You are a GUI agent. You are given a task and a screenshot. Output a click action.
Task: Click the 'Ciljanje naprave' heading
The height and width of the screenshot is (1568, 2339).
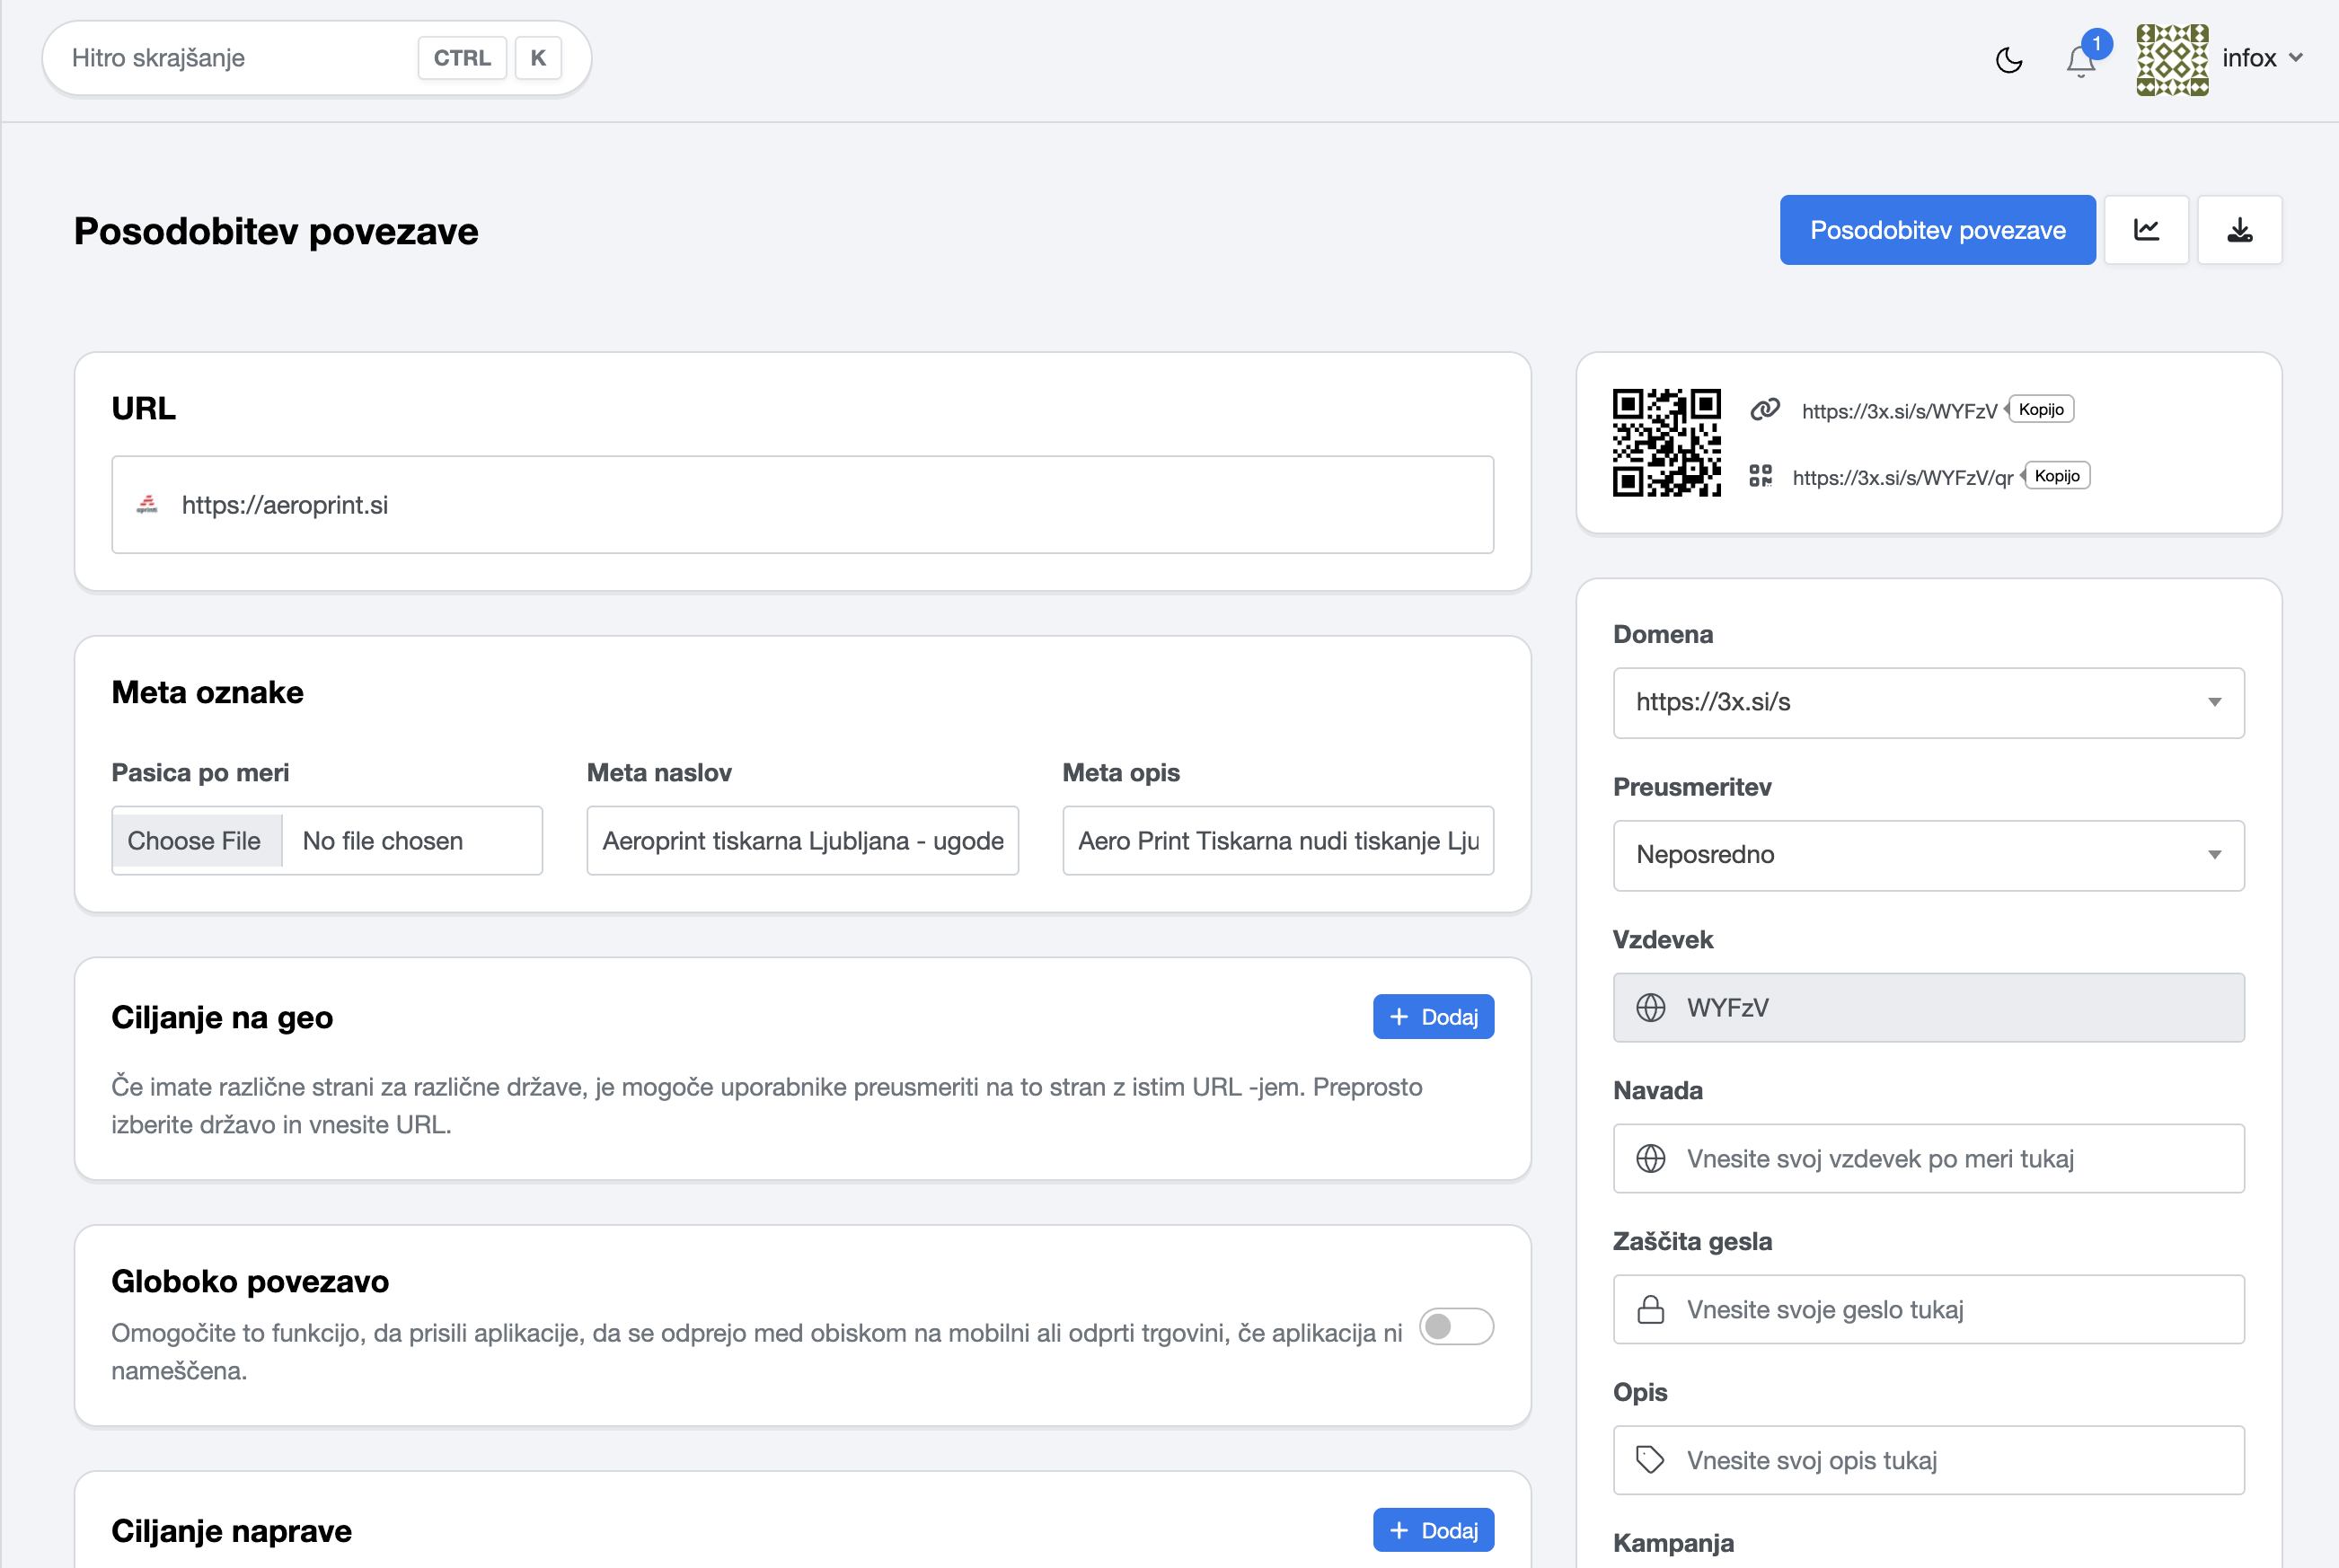pos(231,1531)
